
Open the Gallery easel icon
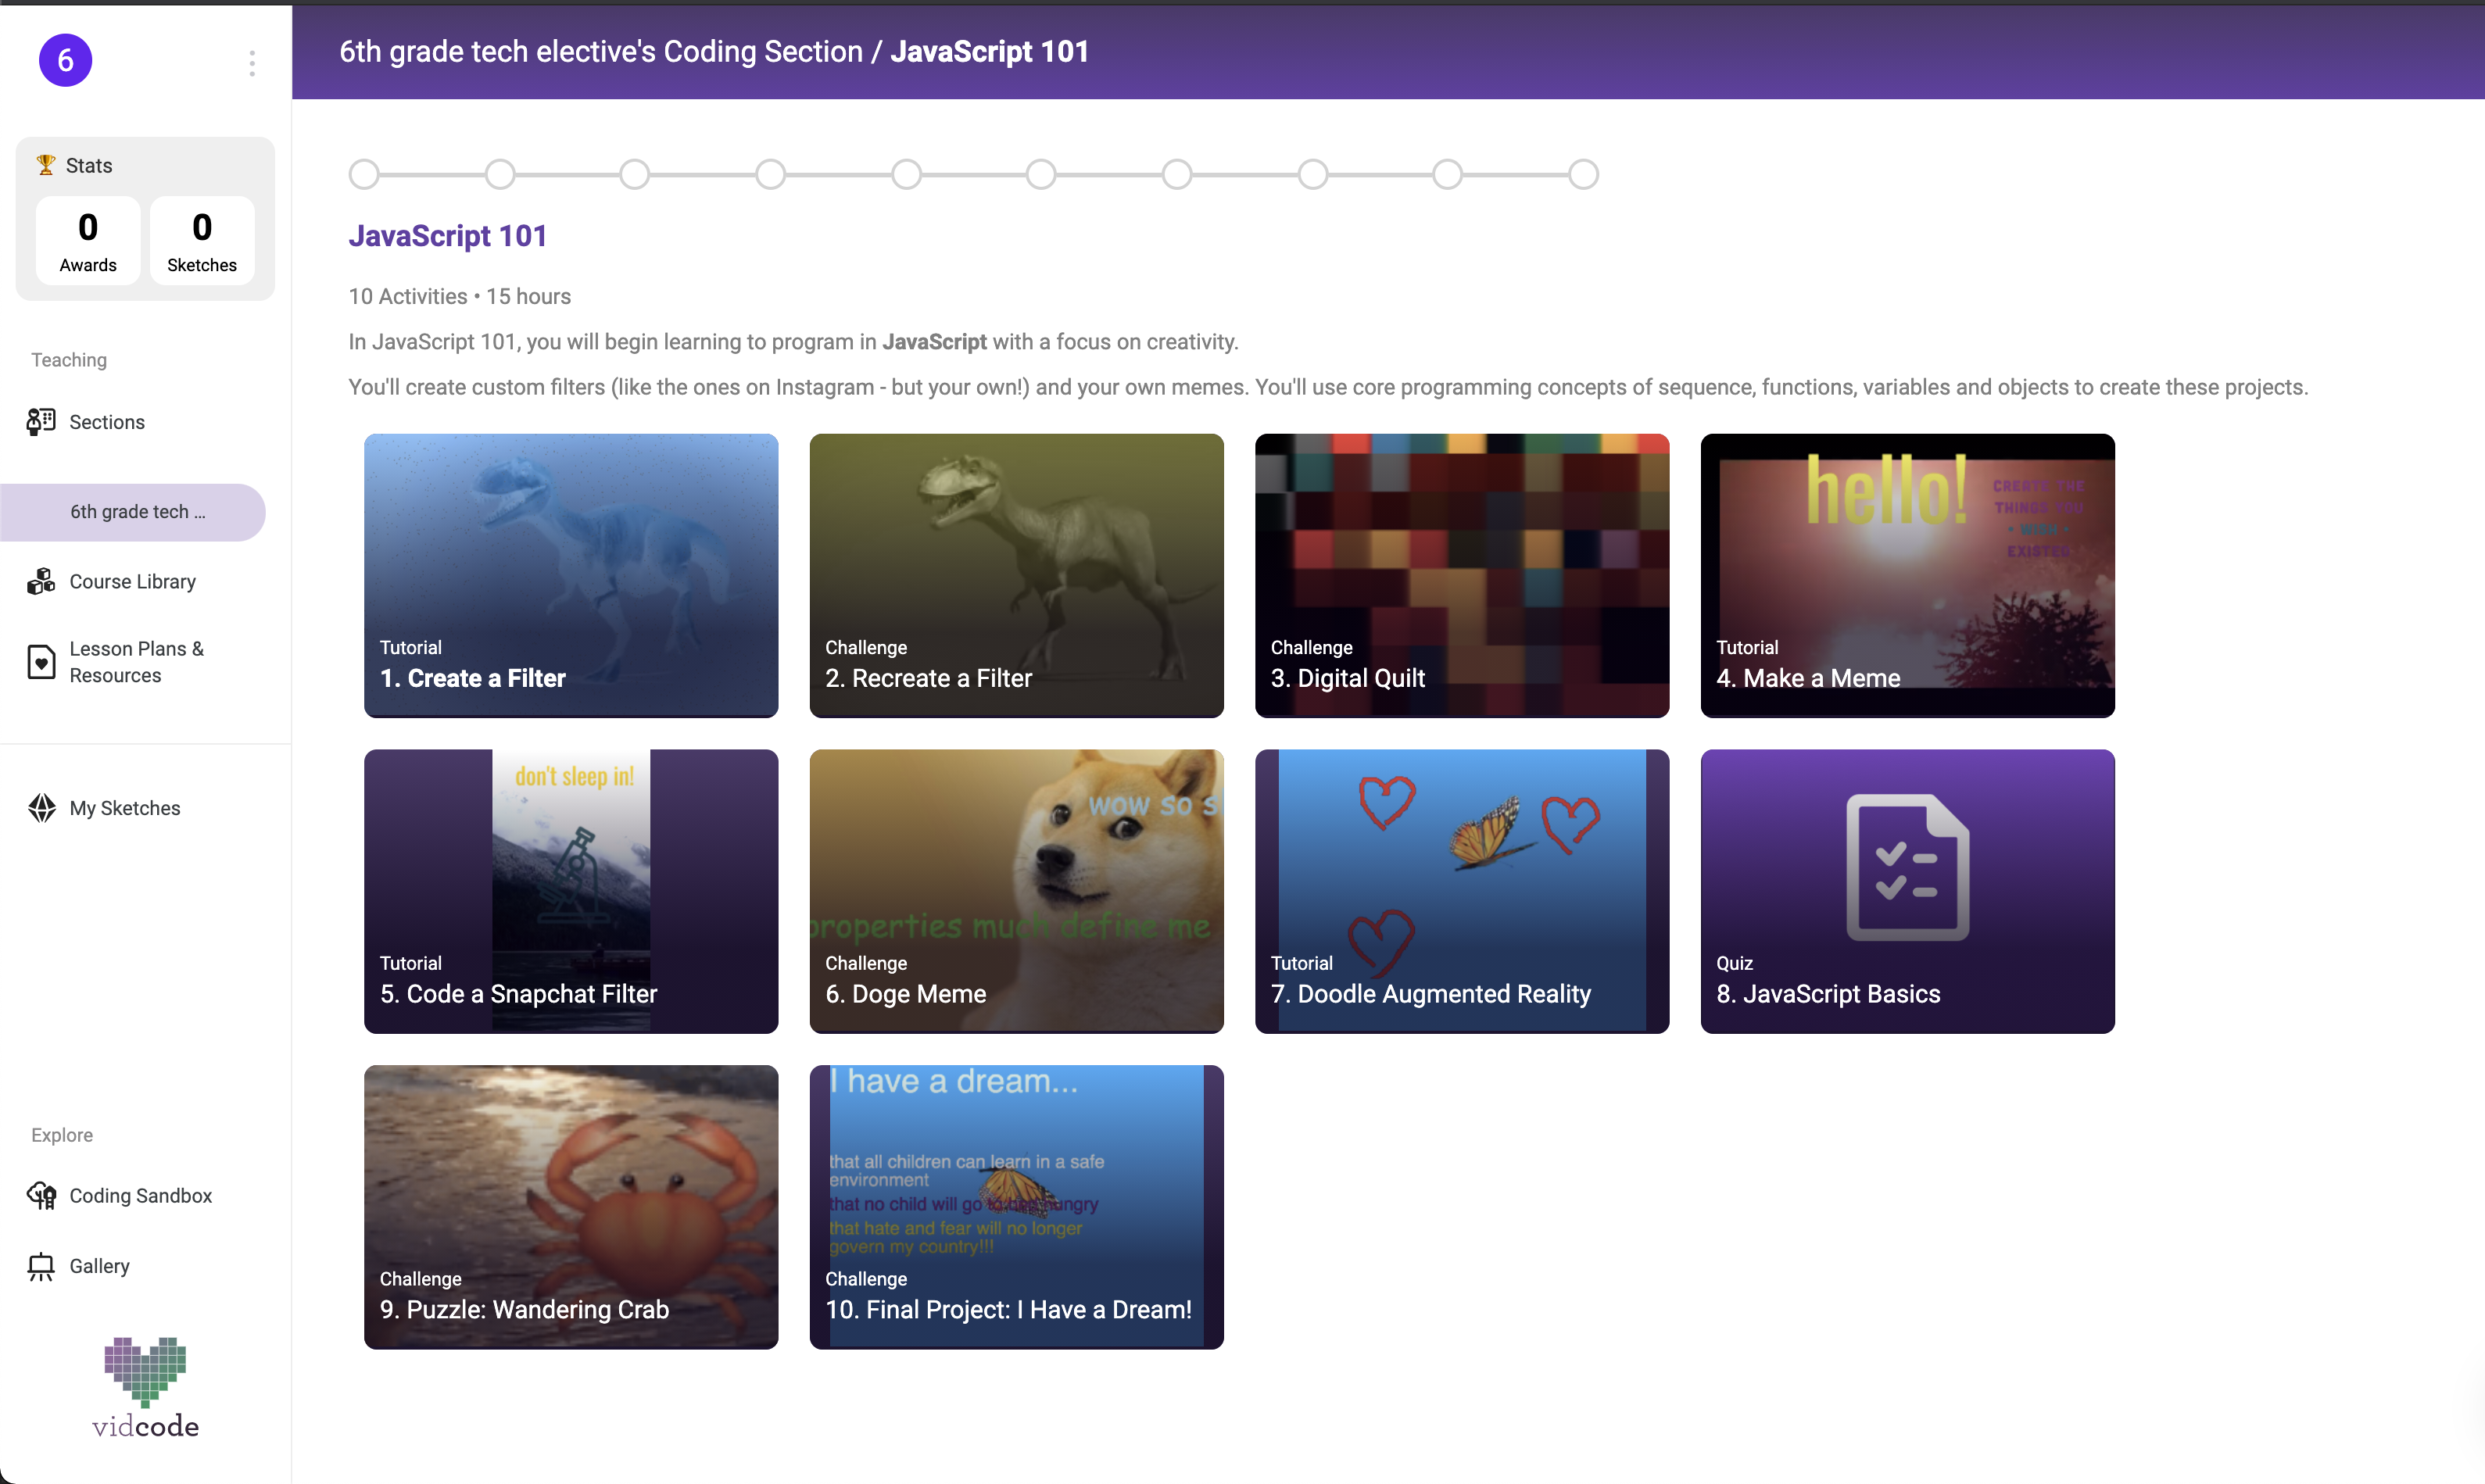point(41,1267)
